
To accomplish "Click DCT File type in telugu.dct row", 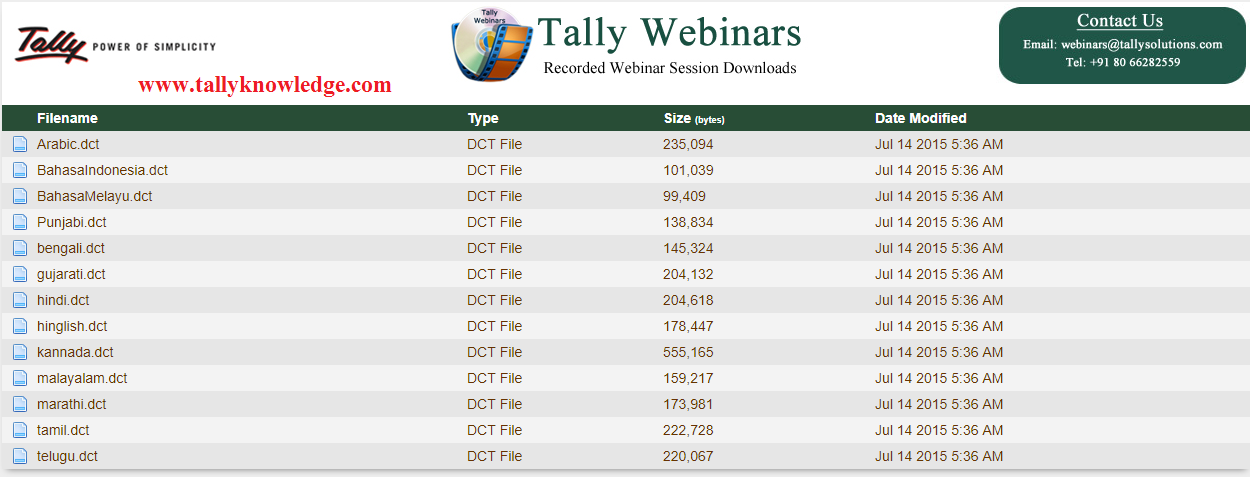I will pyautogui.click(x=494, y=456).
